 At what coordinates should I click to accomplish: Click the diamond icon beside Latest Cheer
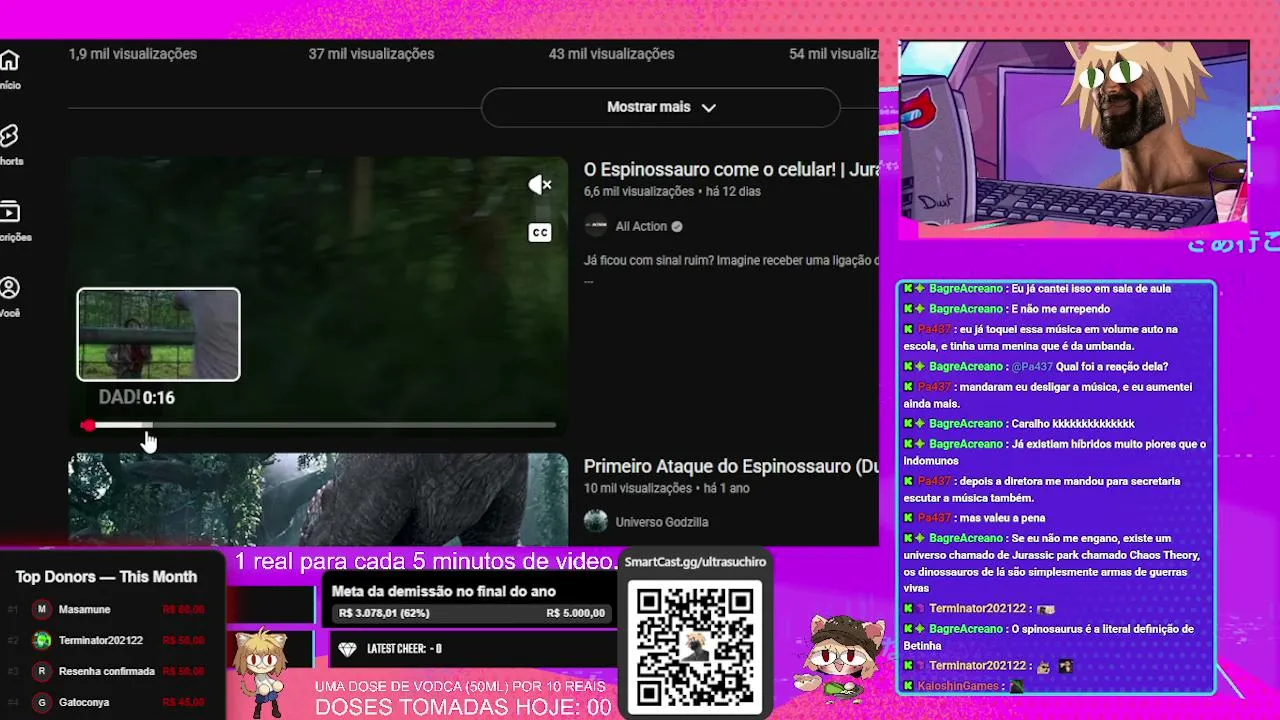coord(347,649)
